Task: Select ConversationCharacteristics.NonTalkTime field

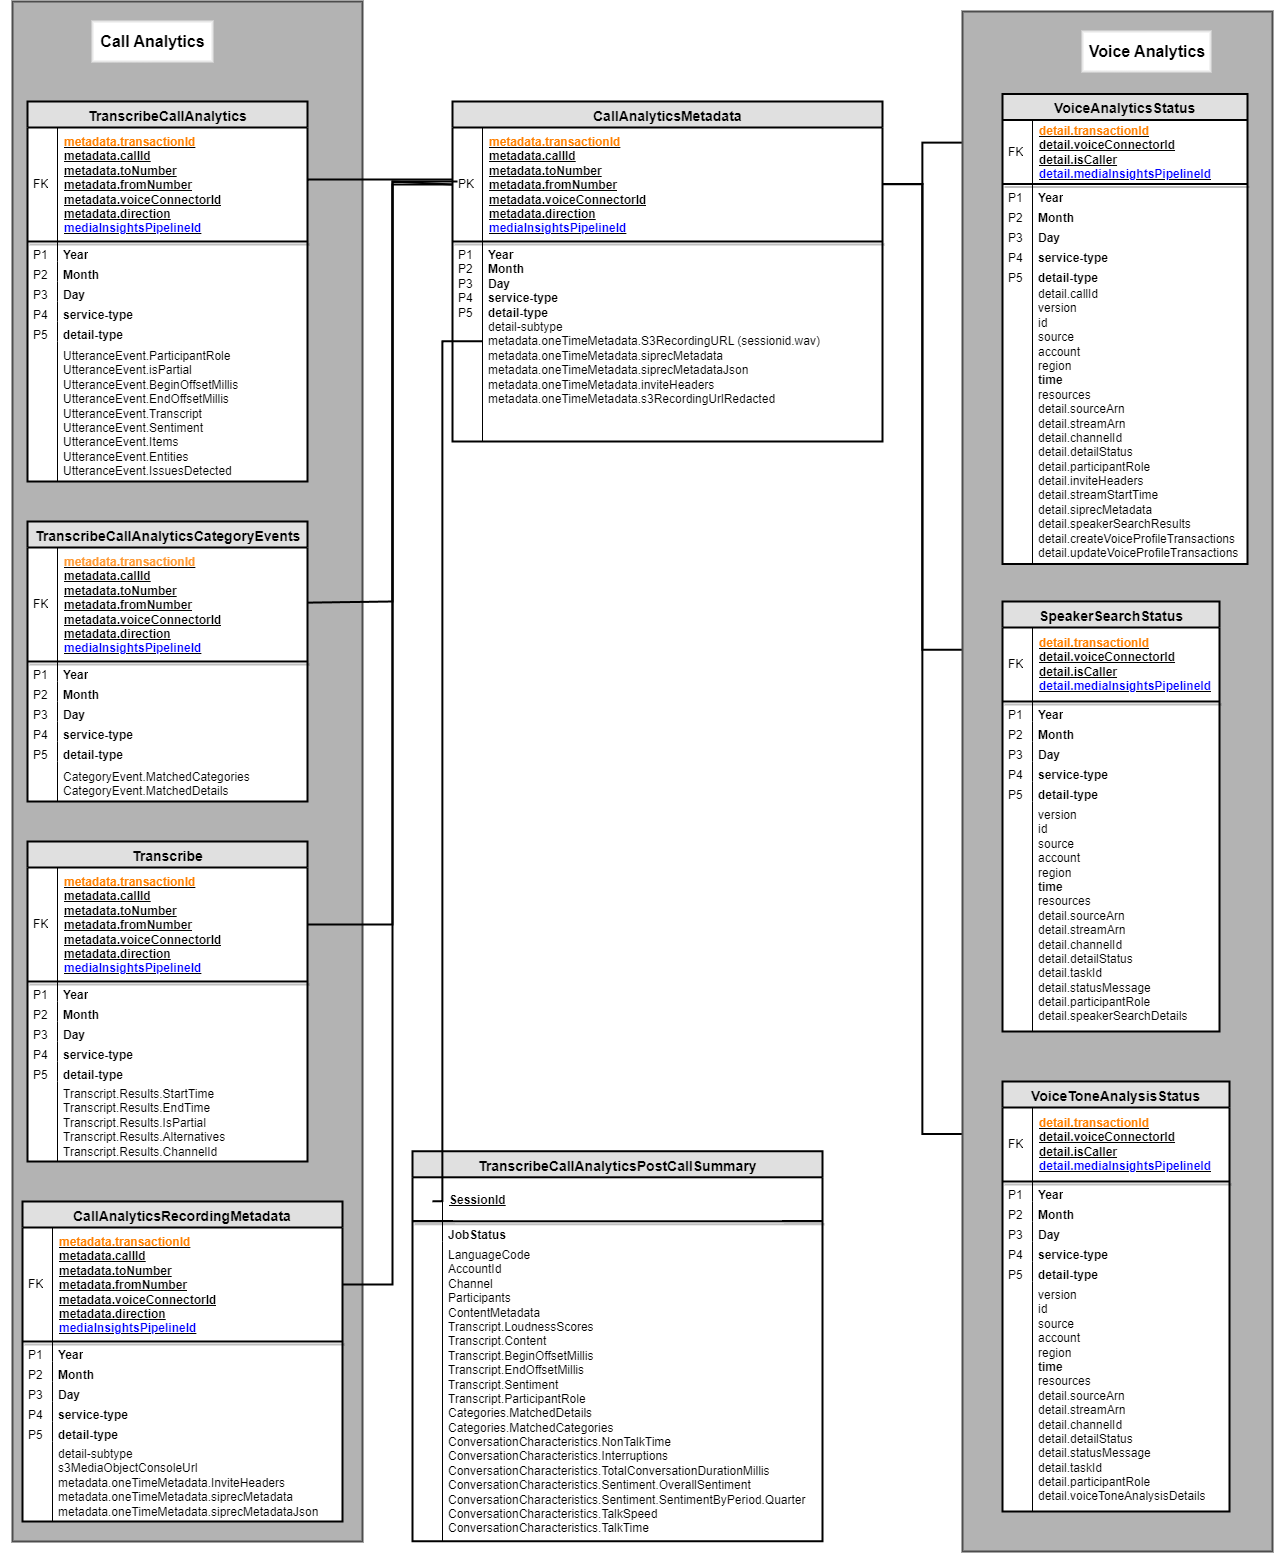Action: (559, 1442)
